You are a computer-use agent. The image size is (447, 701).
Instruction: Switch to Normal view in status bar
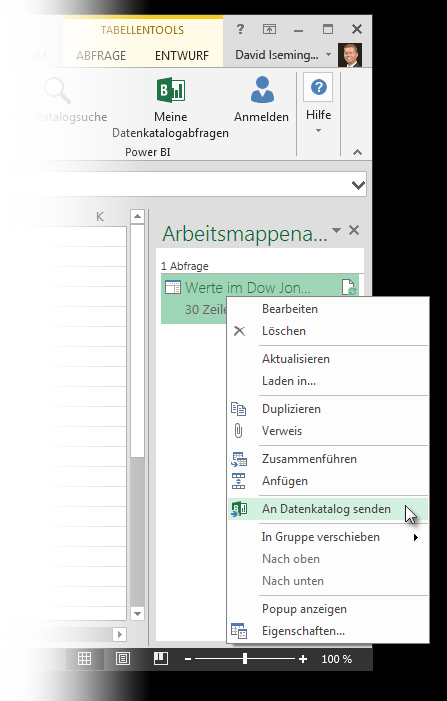click(84, 659)
